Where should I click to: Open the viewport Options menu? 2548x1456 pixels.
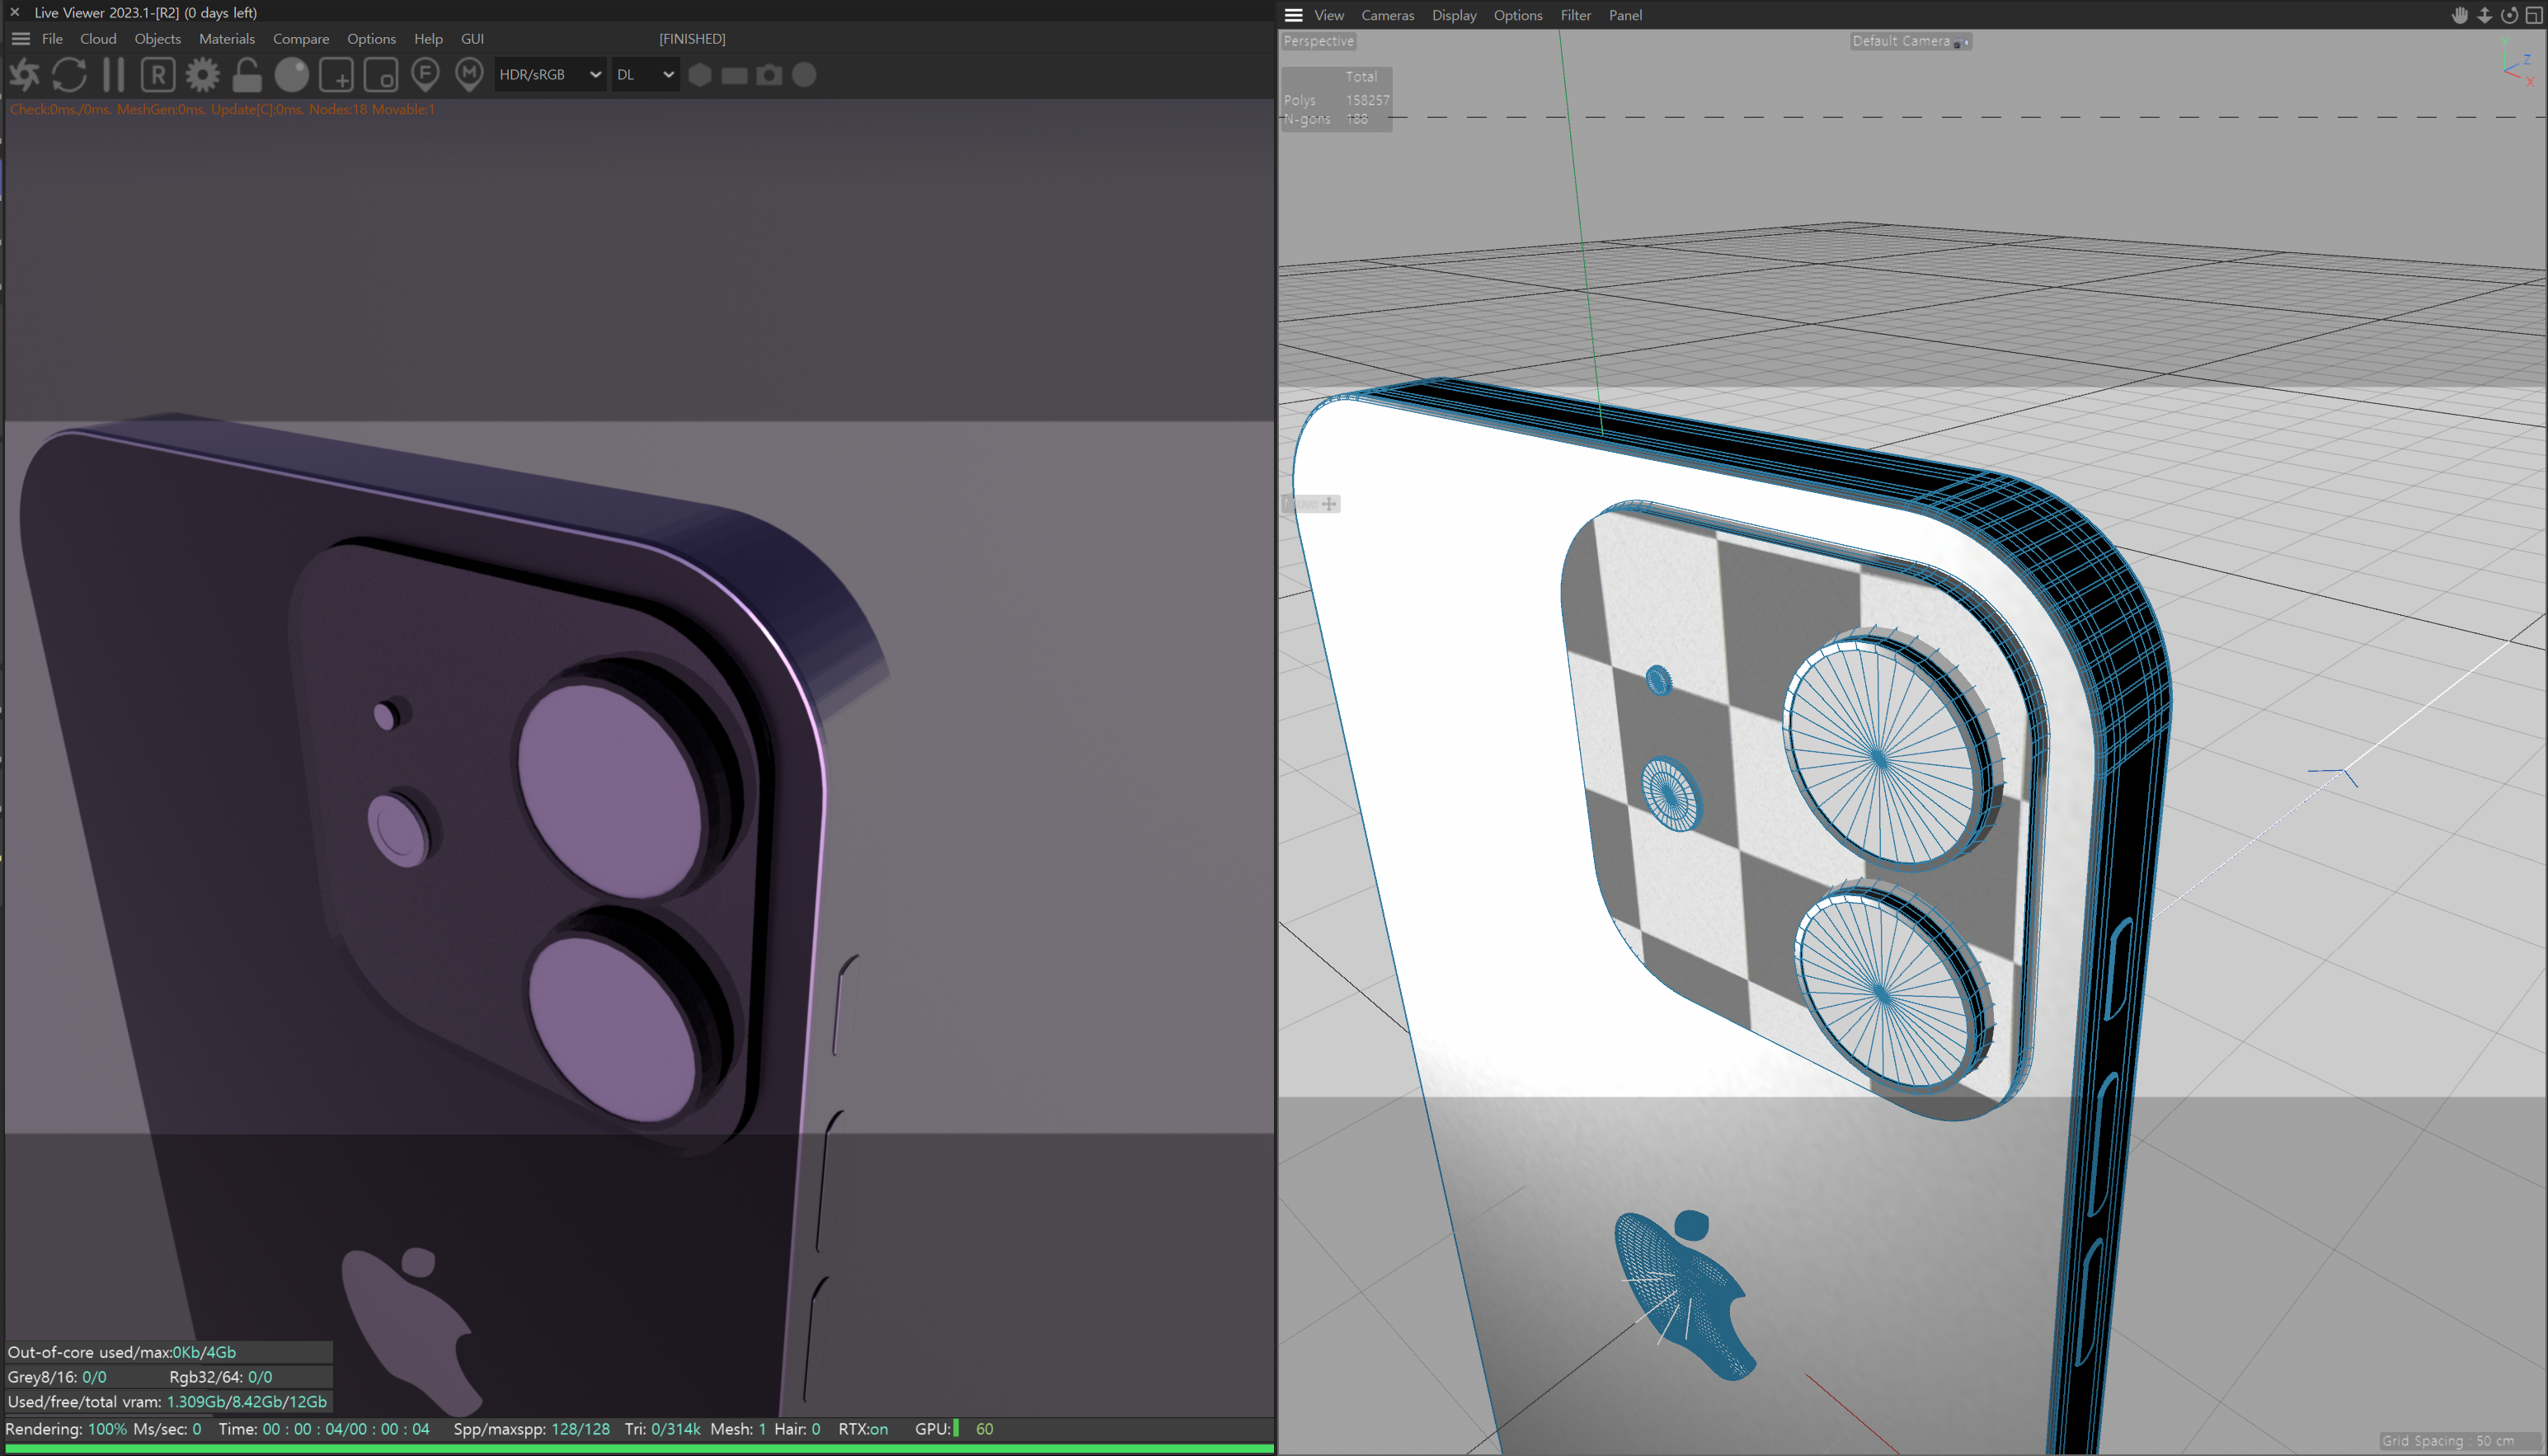(1517, 15)
